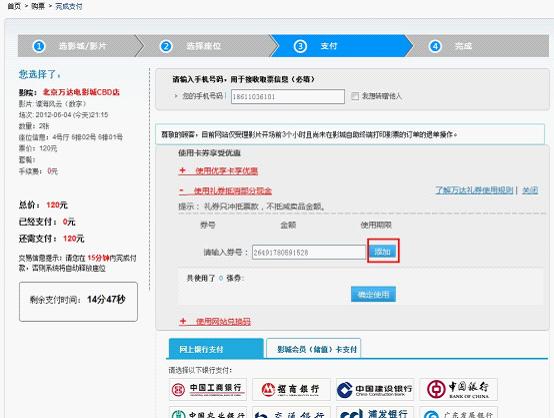The width and height of the screenshot is (554, 418).
Task: Click the step 2 seat selection icon
Action: point(166,46)
